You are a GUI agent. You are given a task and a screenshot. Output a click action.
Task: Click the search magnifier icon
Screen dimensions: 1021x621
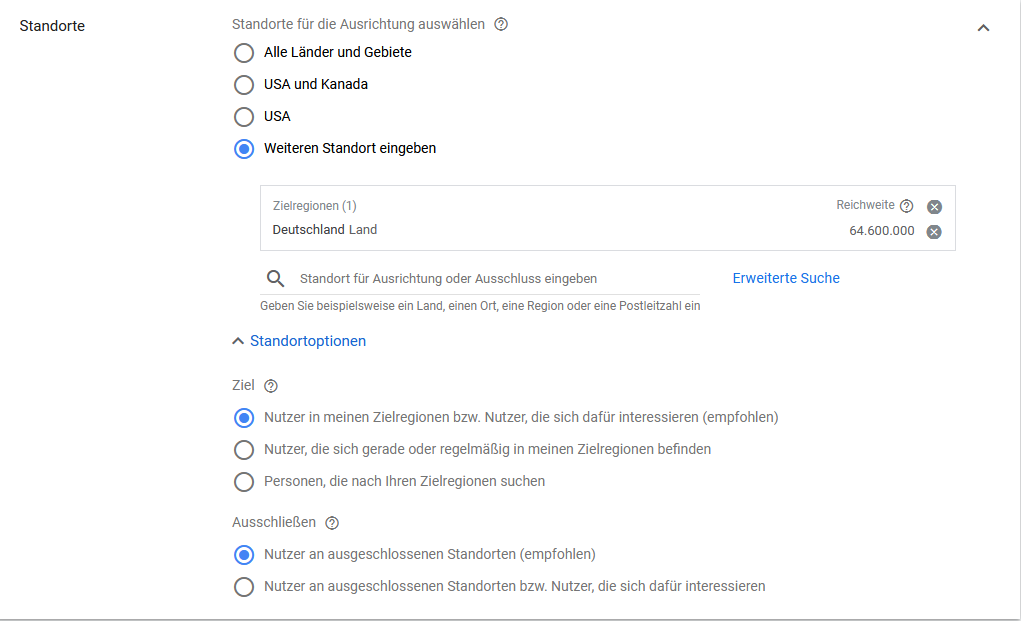pos(276,279)
